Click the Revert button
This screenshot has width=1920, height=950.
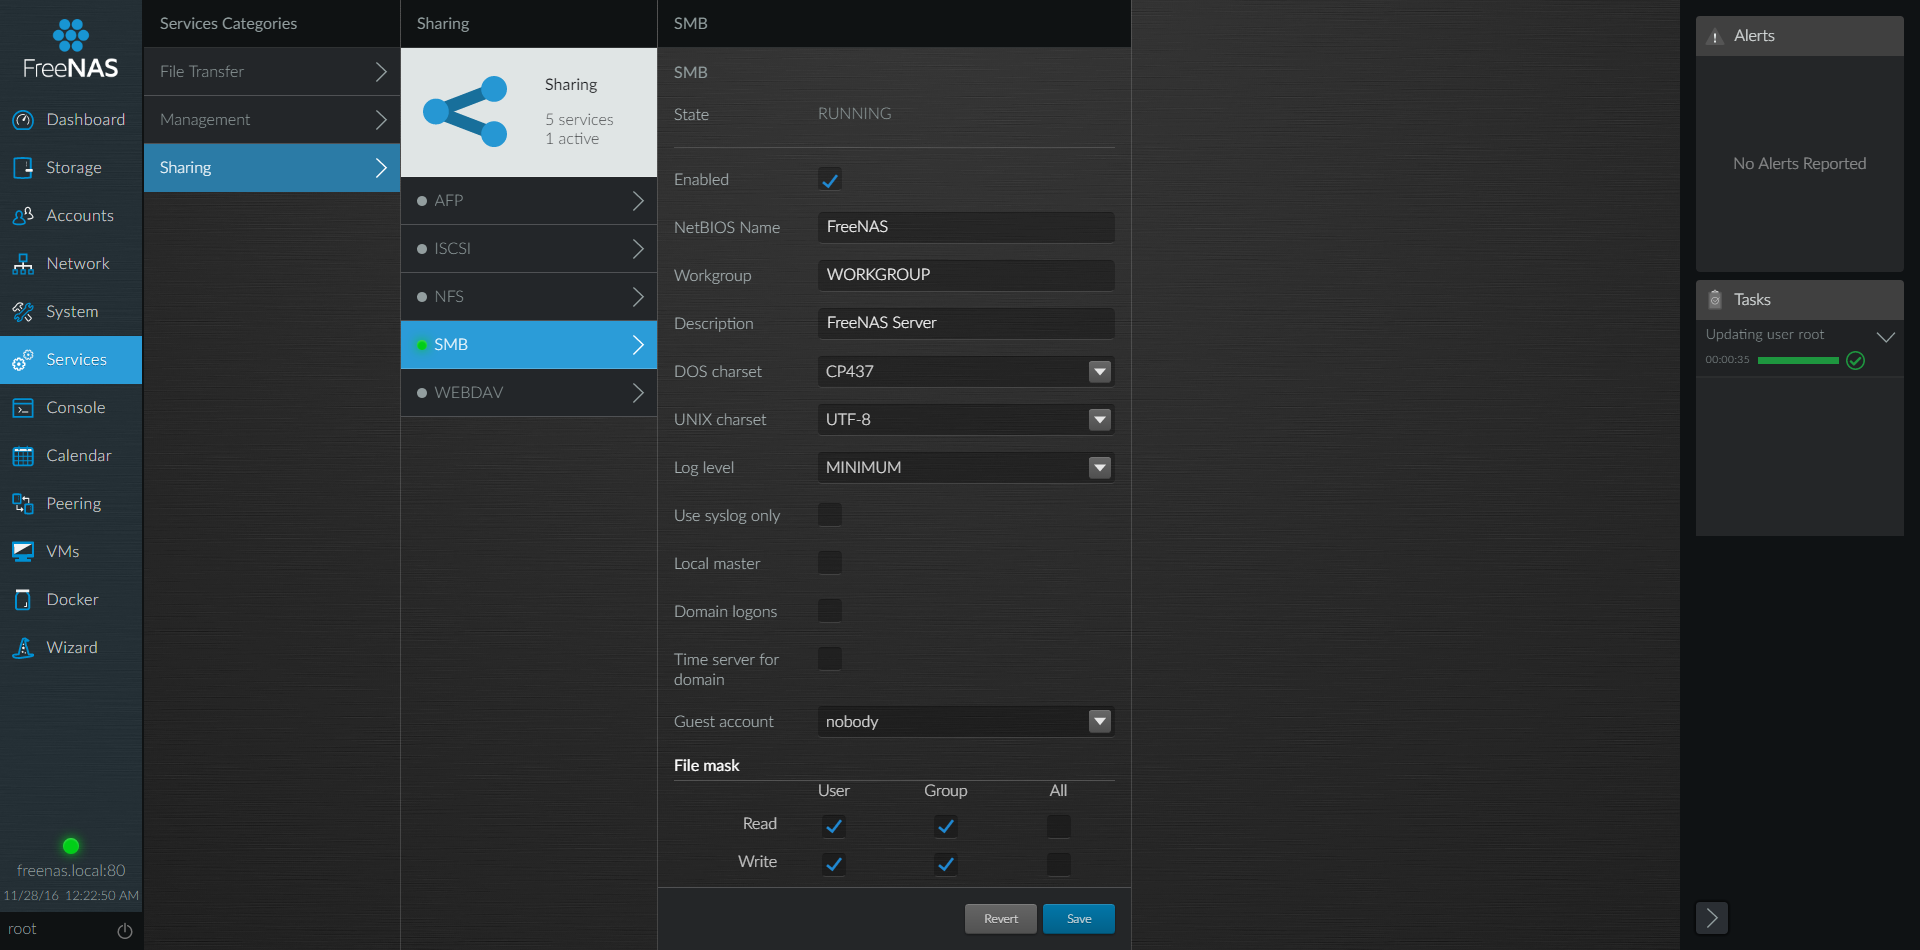[1000, 918]
